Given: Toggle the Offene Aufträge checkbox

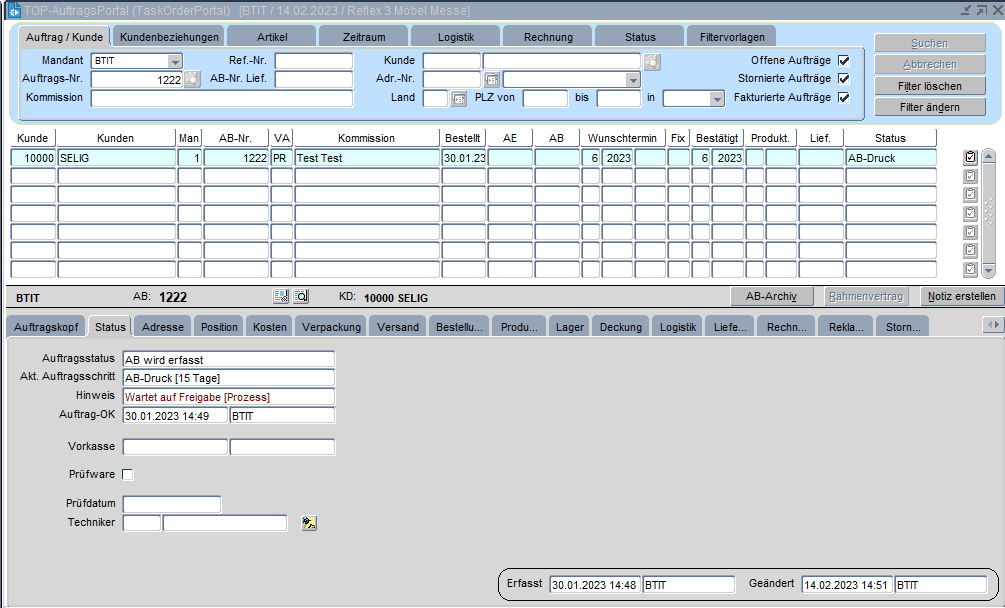Looking at the screenshot, I should 844,61.
